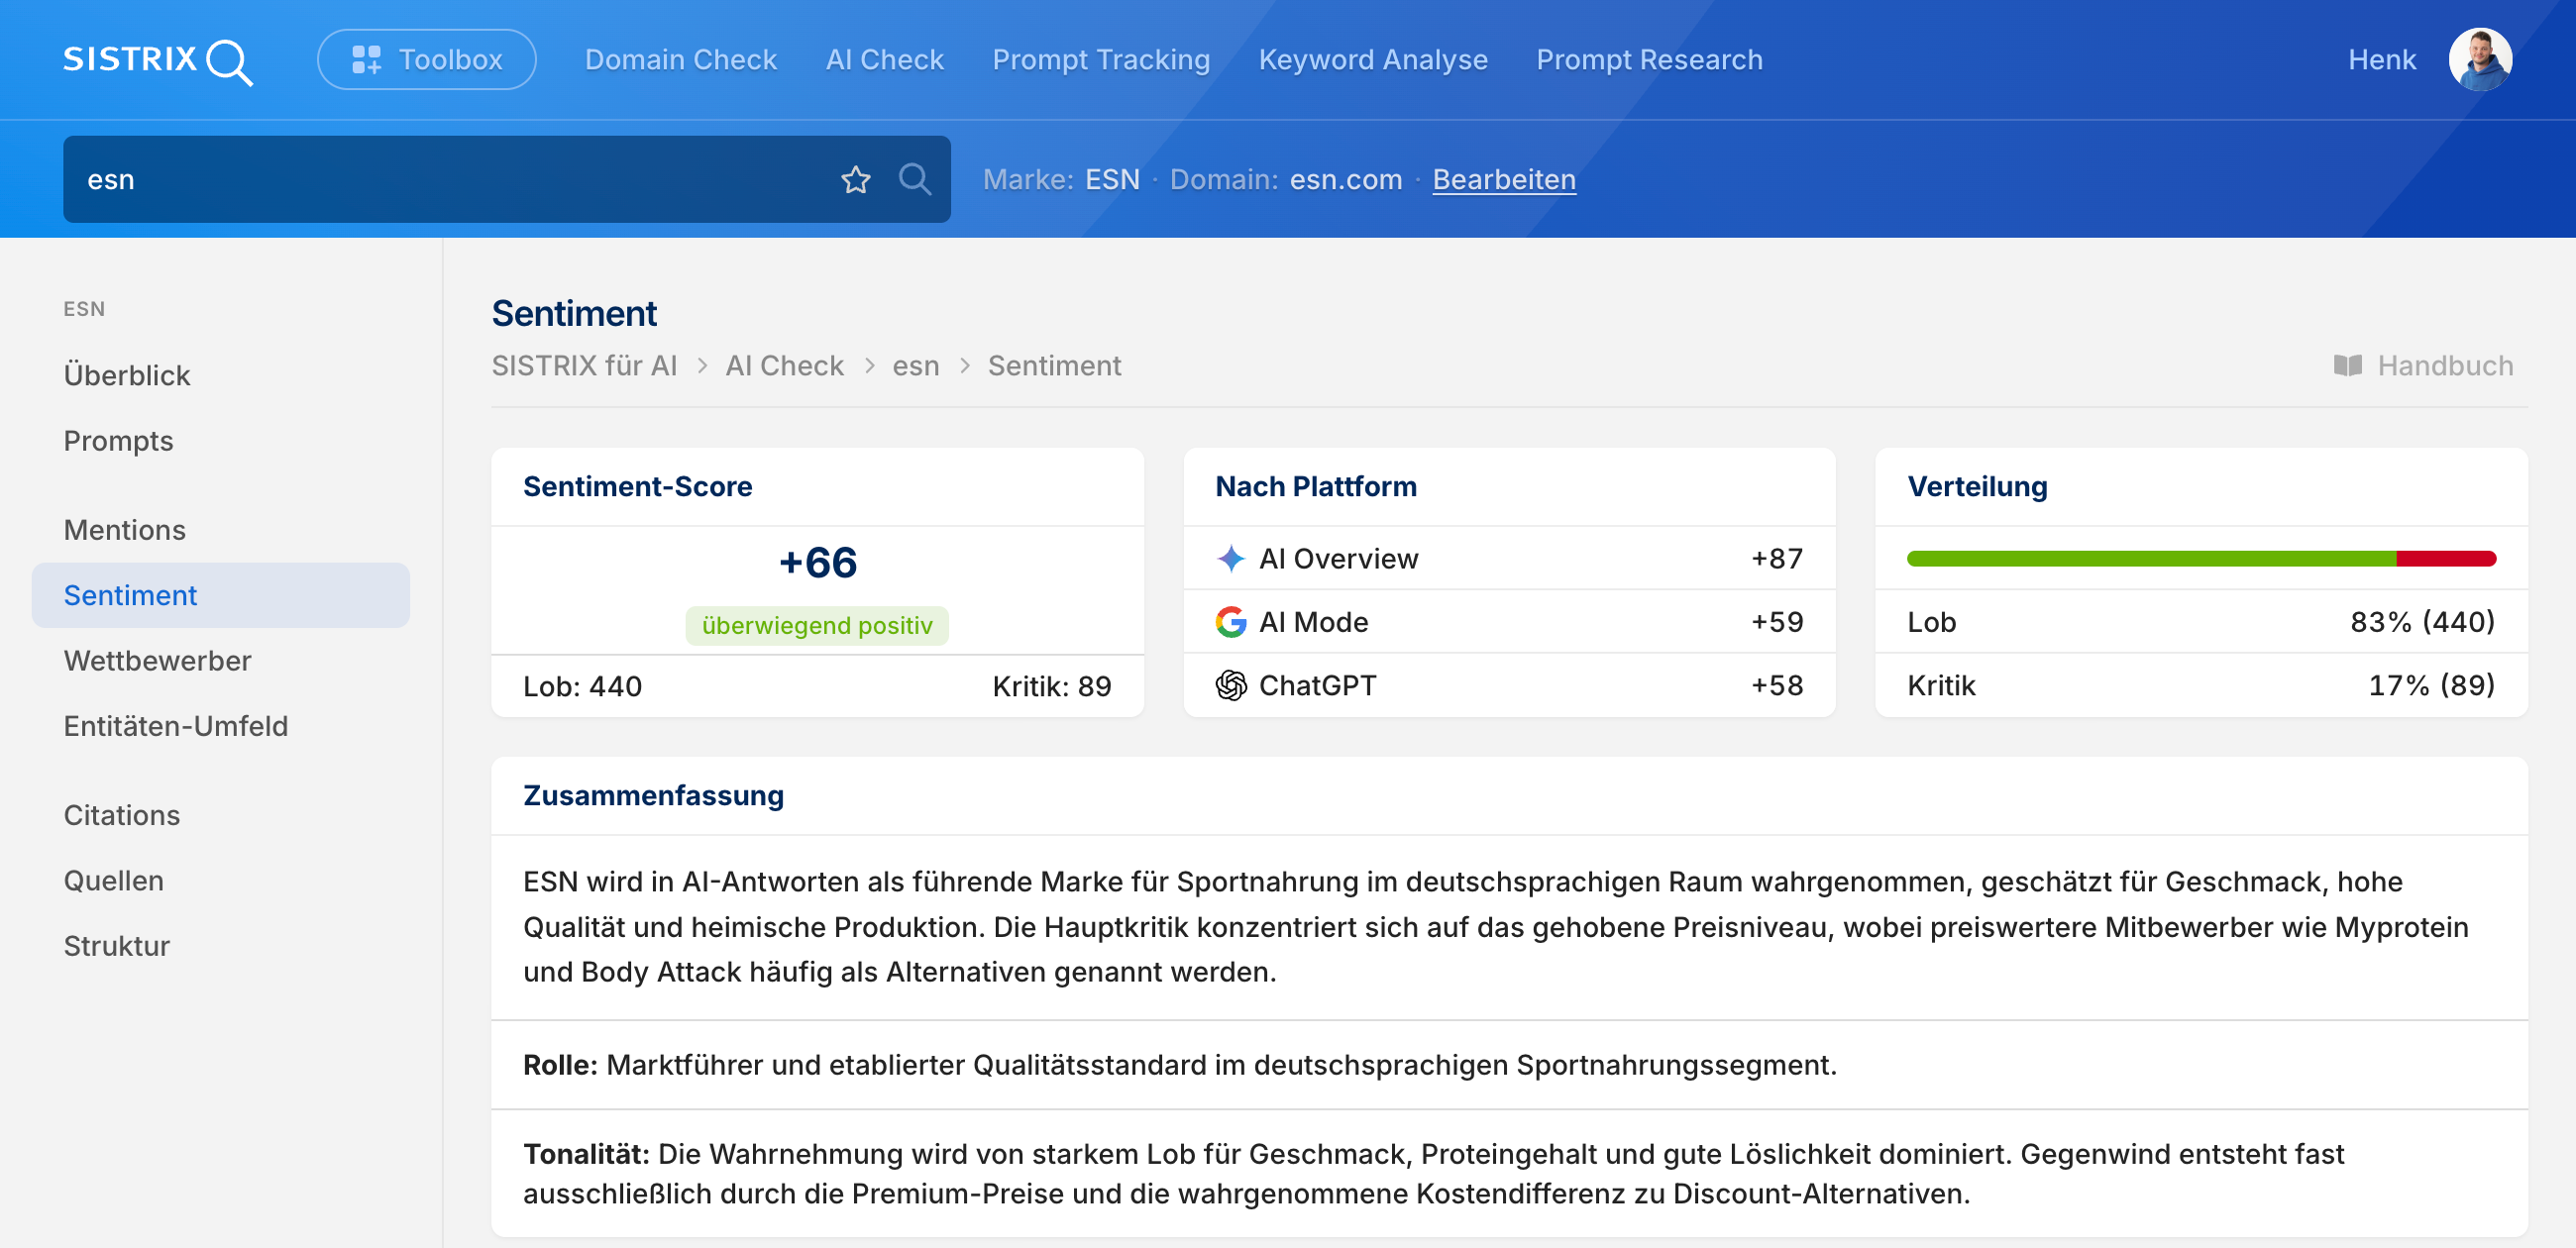Click the Sentiment page title
Screen dimensions: 2576x1248
574,314
